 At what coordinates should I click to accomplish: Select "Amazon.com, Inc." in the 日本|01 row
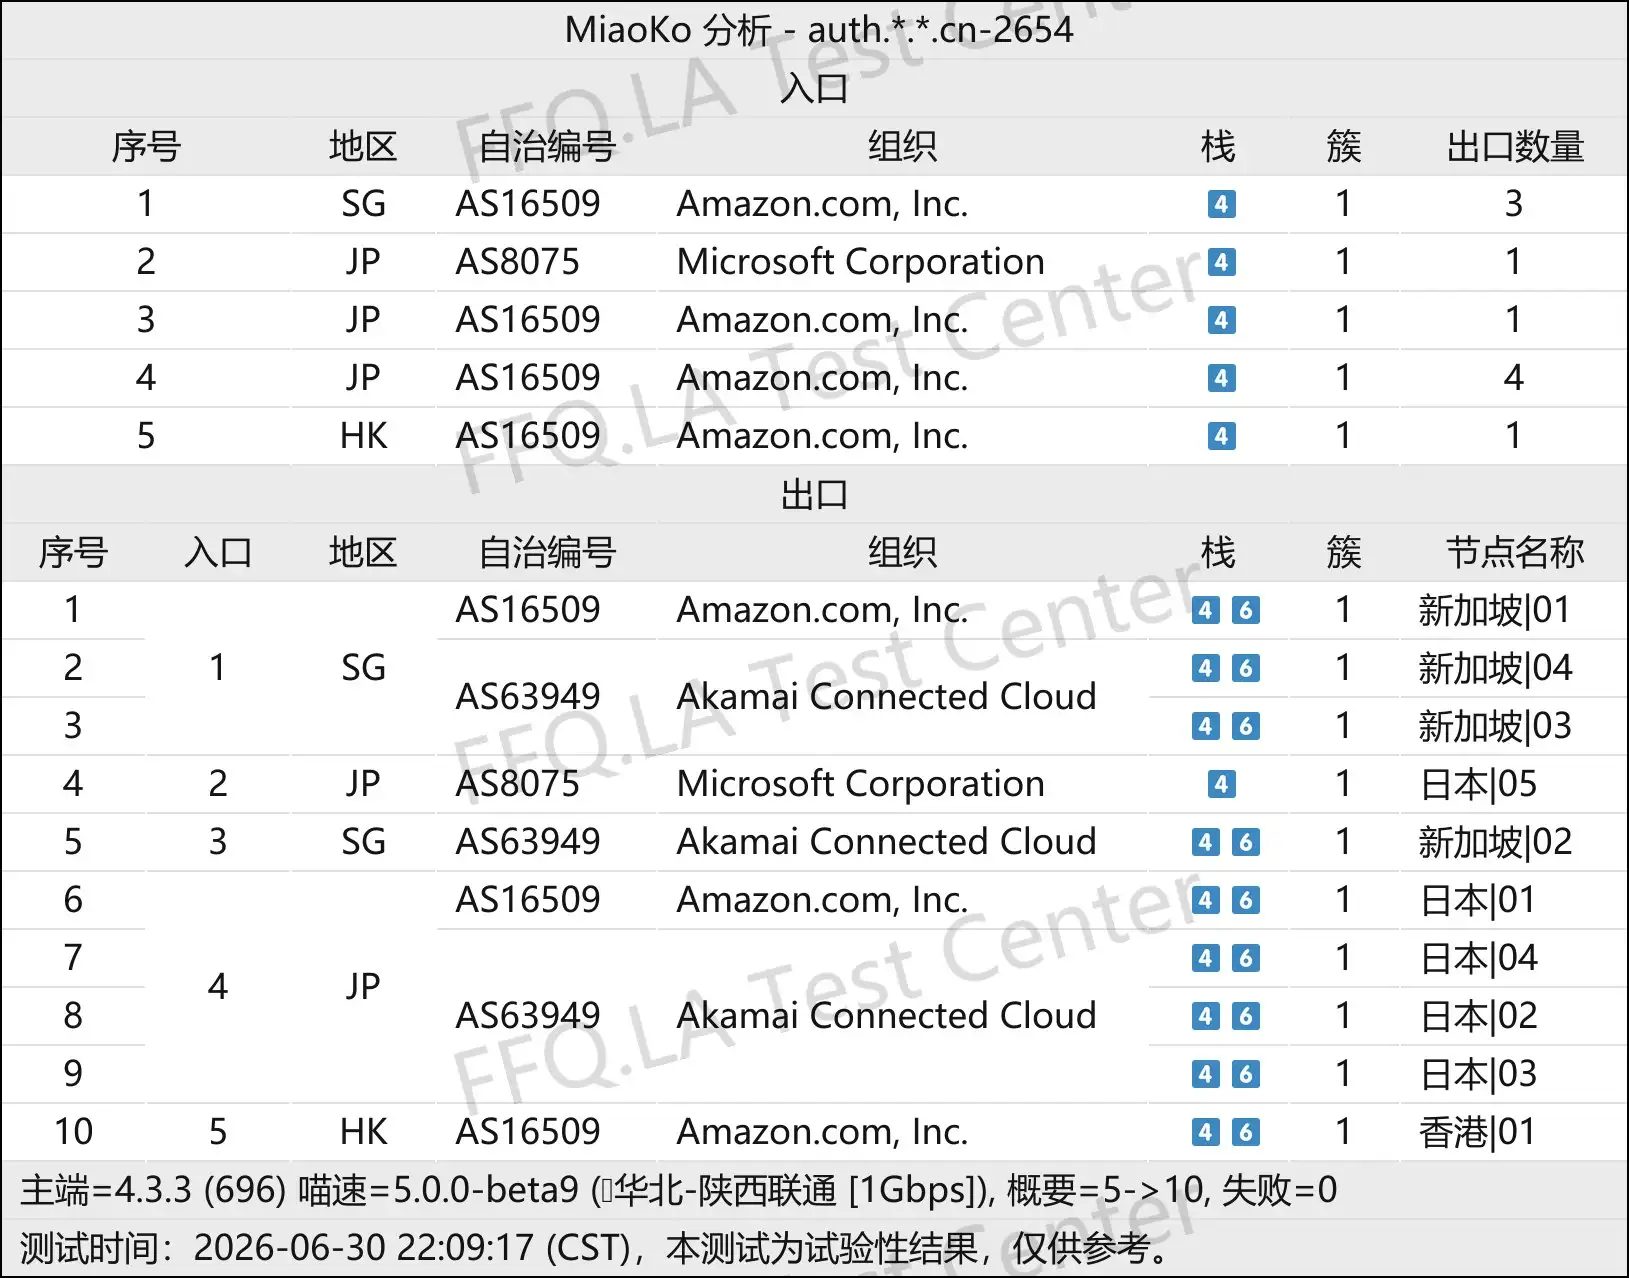823,900
